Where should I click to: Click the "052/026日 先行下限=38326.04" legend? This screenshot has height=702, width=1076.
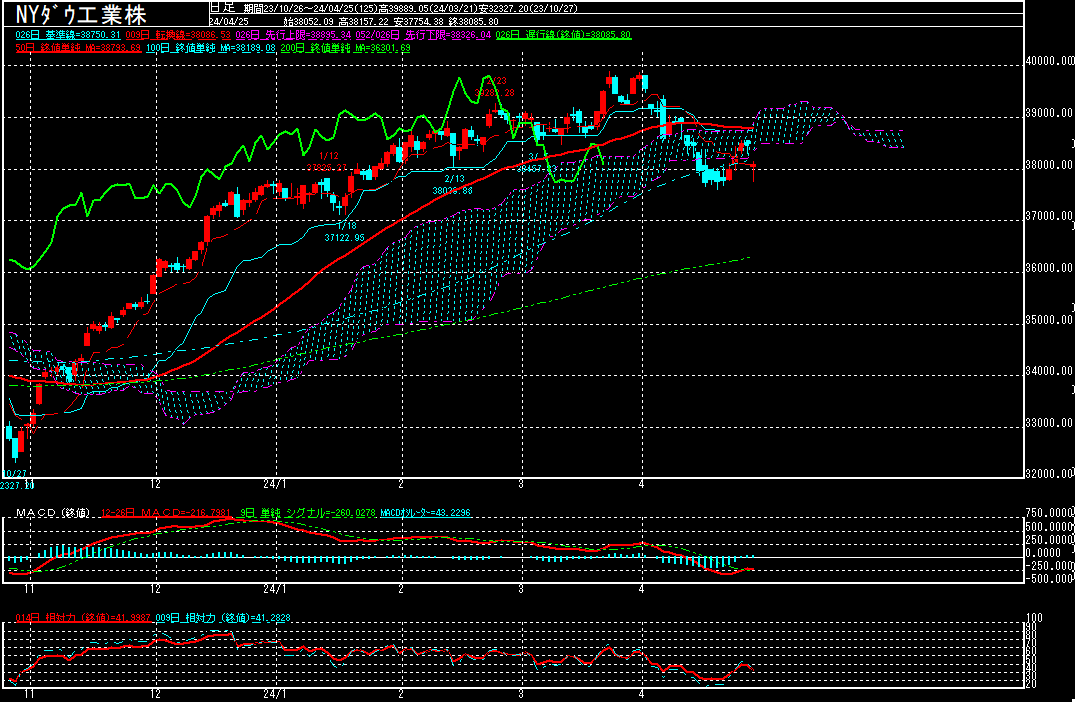click(423, 34)
